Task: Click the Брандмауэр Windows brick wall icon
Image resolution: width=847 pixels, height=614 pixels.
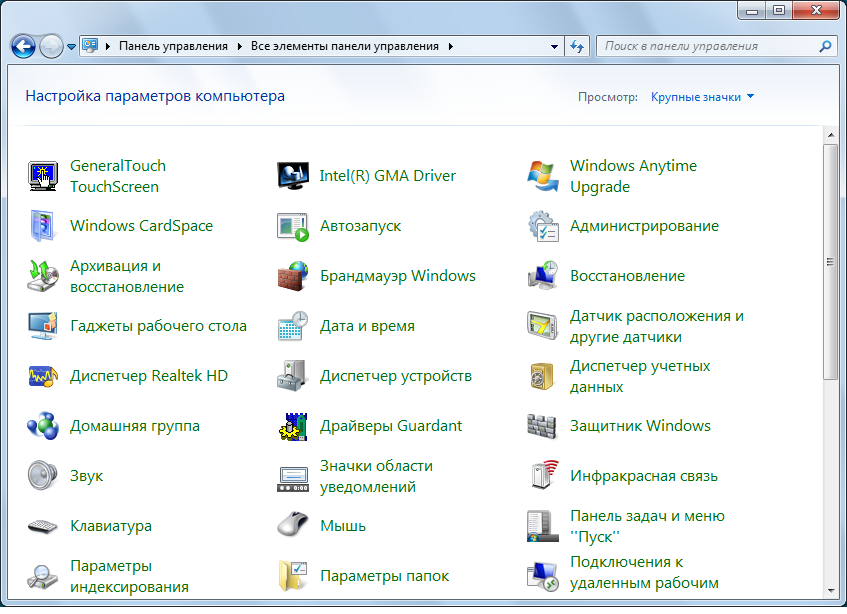Action: 293,276
